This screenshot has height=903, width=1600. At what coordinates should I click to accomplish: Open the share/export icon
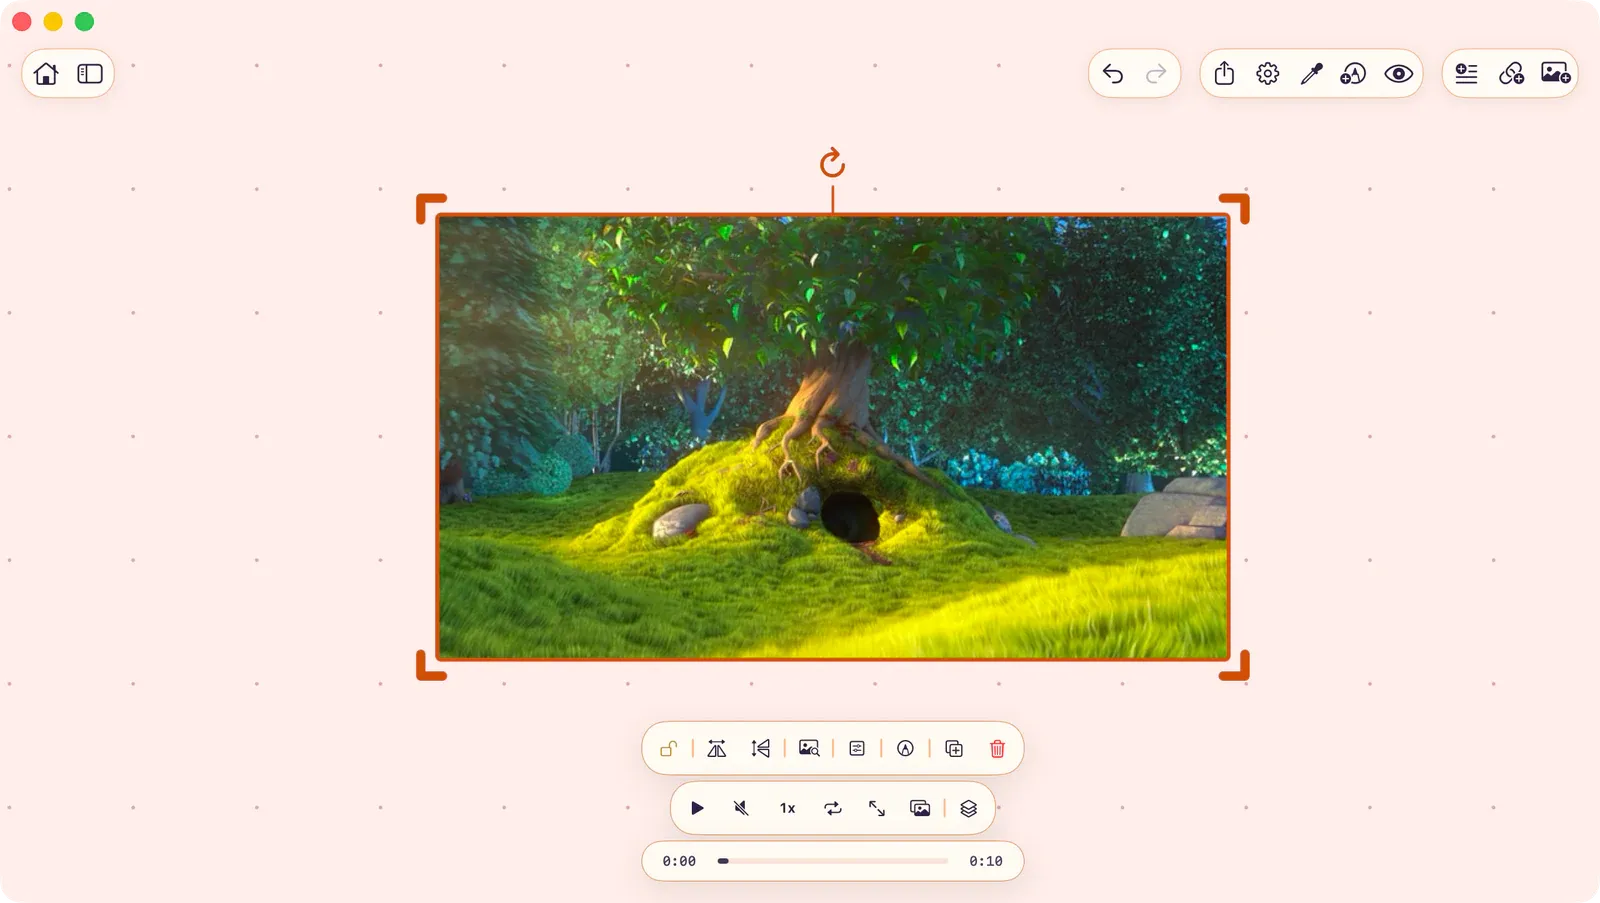pyautogui.click(x=1224, y=73)
